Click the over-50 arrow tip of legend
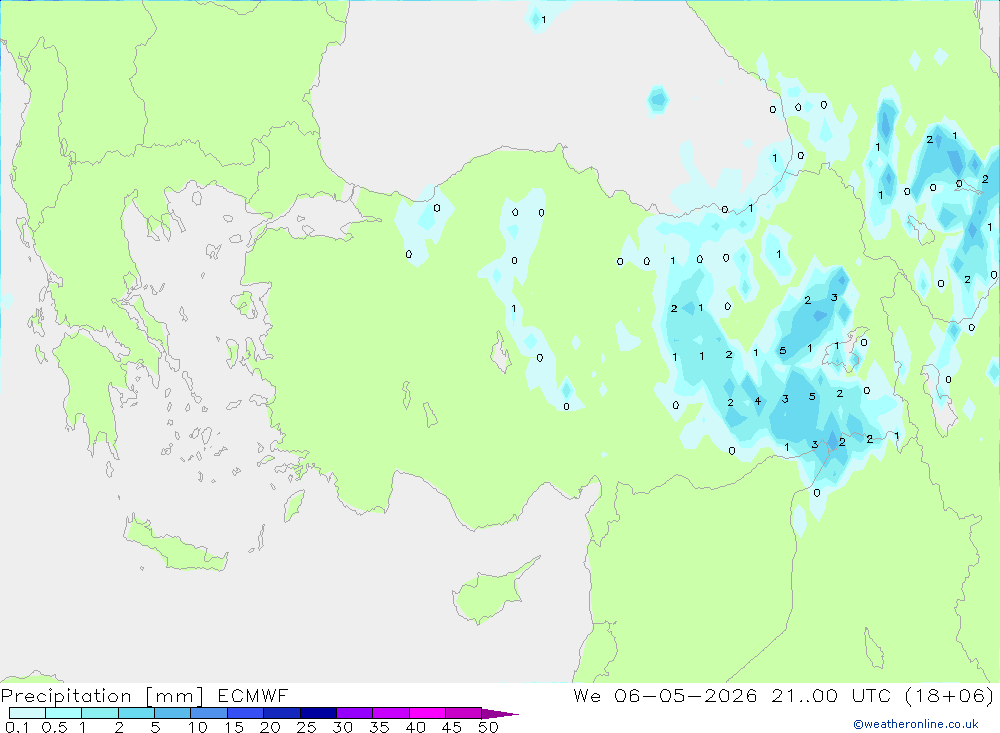The image size is (1000, 733). 499,713
